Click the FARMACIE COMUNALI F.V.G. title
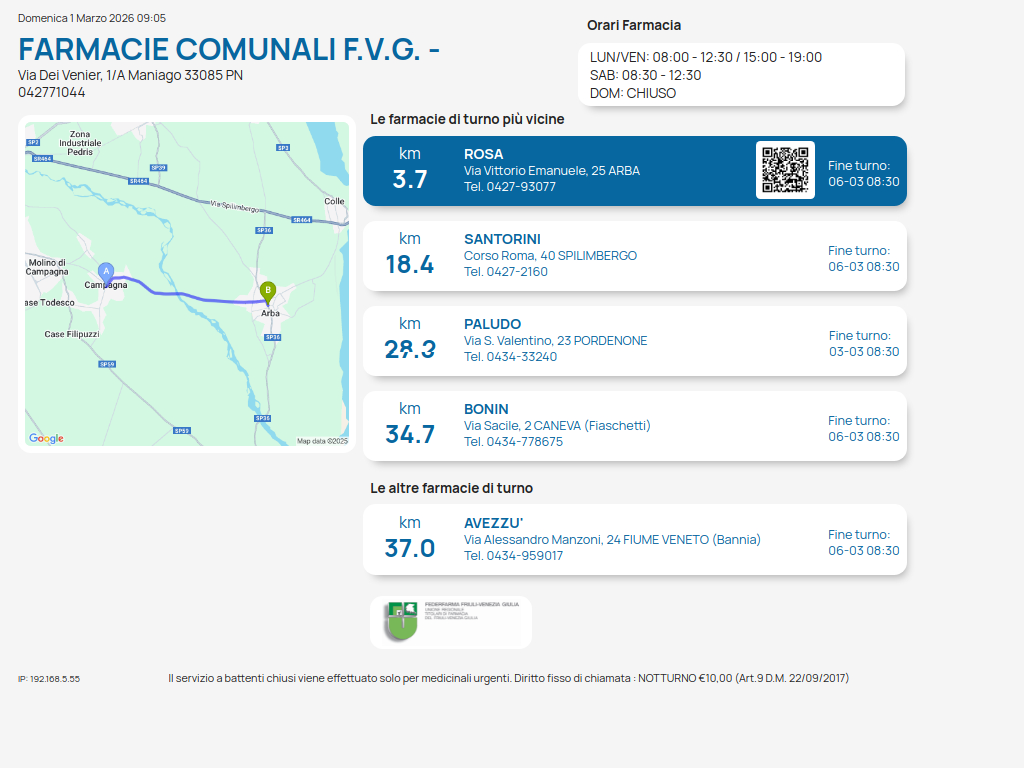 pyautogui.click(x=229, y=50)
